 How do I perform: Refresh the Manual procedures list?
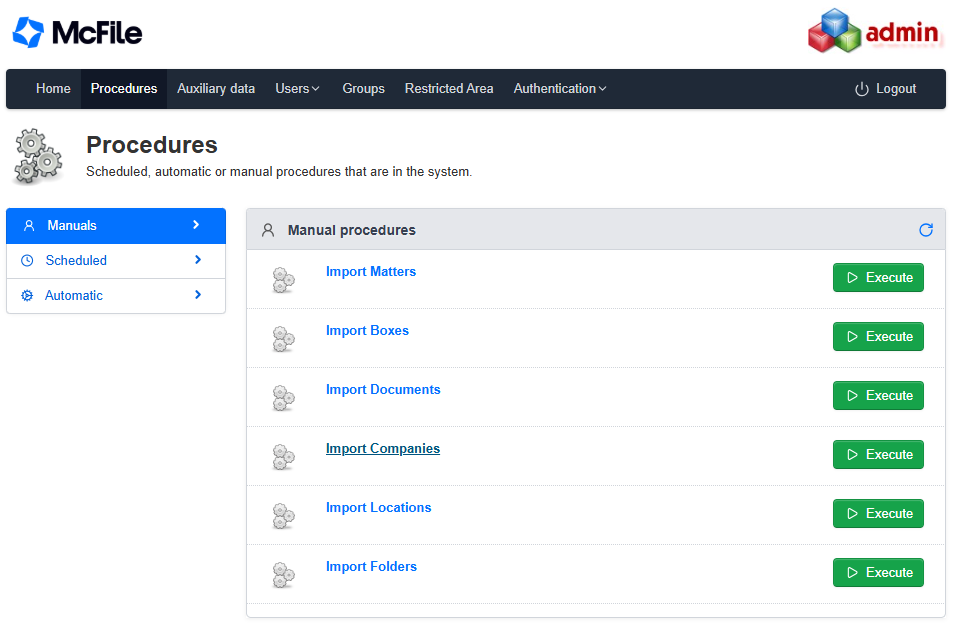[x=926, y=230]
